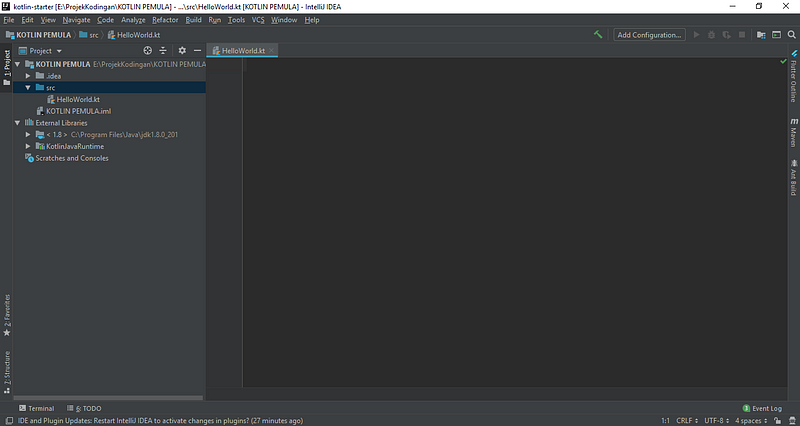Open Search Everywhere magnifier icon
Image resolution: width=800 pixels, height=426 pixels.
pos(791,35)
